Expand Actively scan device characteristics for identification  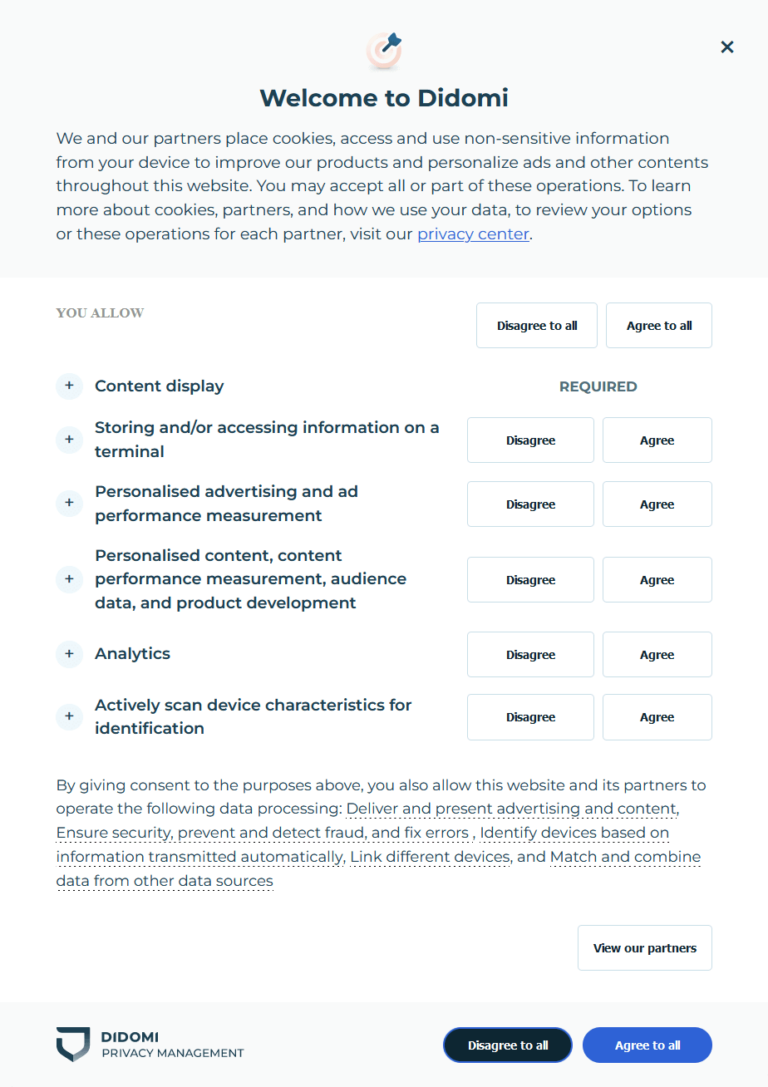69,717
